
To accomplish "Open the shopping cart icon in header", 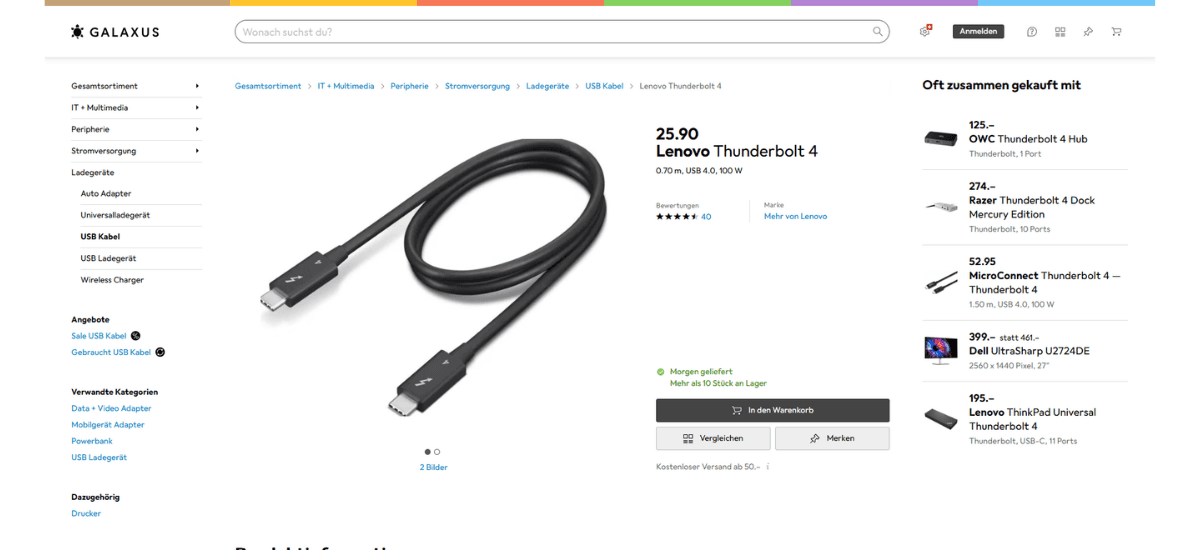I will pos(1116,32).
